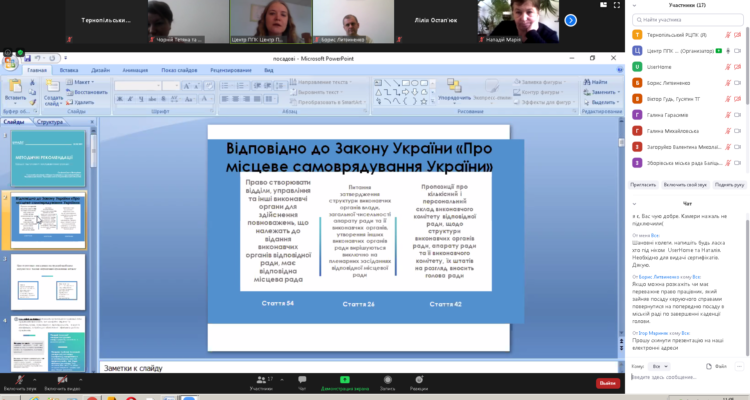
Task: Toggle bold text formatting in ribbon
Action: pyautogui.click(x=118, y=100)
